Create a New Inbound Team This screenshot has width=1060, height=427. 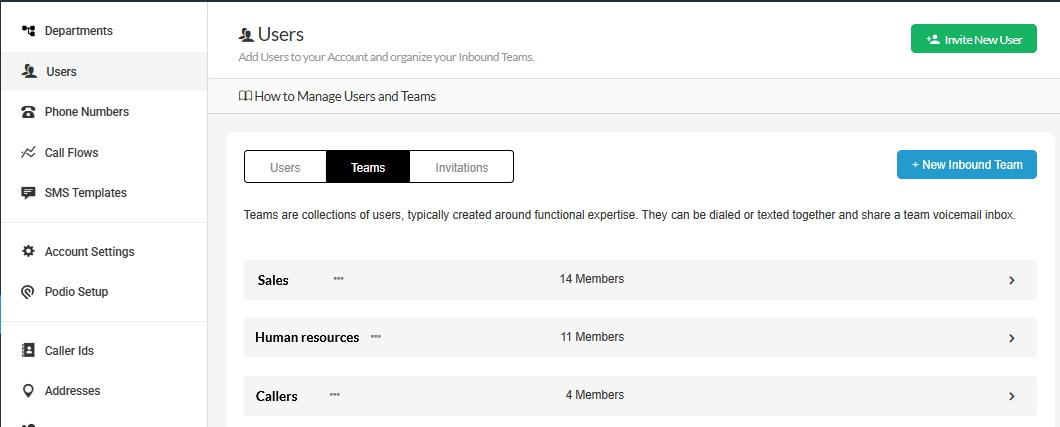(966, 165)
